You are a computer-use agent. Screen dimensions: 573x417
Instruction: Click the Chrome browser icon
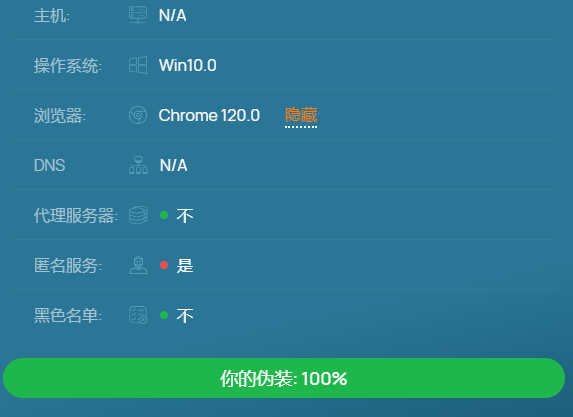click(138, 115)
